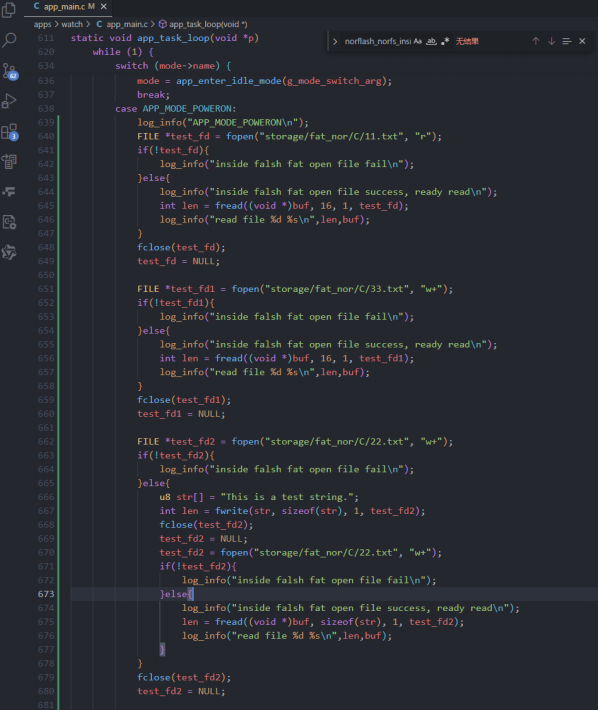
Task: Open the Remote Explorer-like document transfer icon
Action: (x=9, y=161)
